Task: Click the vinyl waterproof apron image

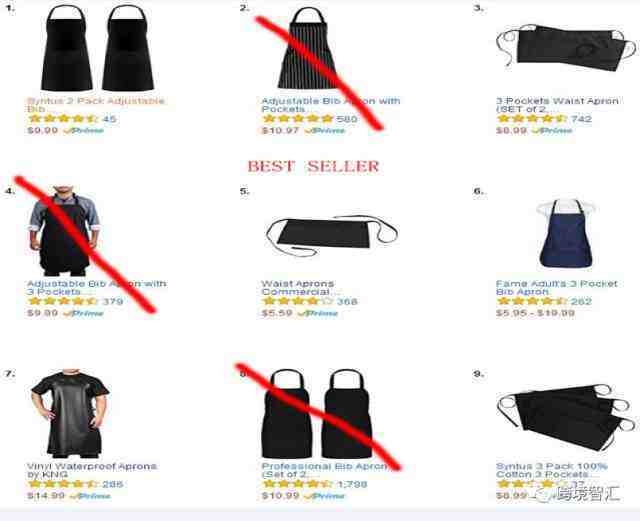Action: click(x=70, y=414)
